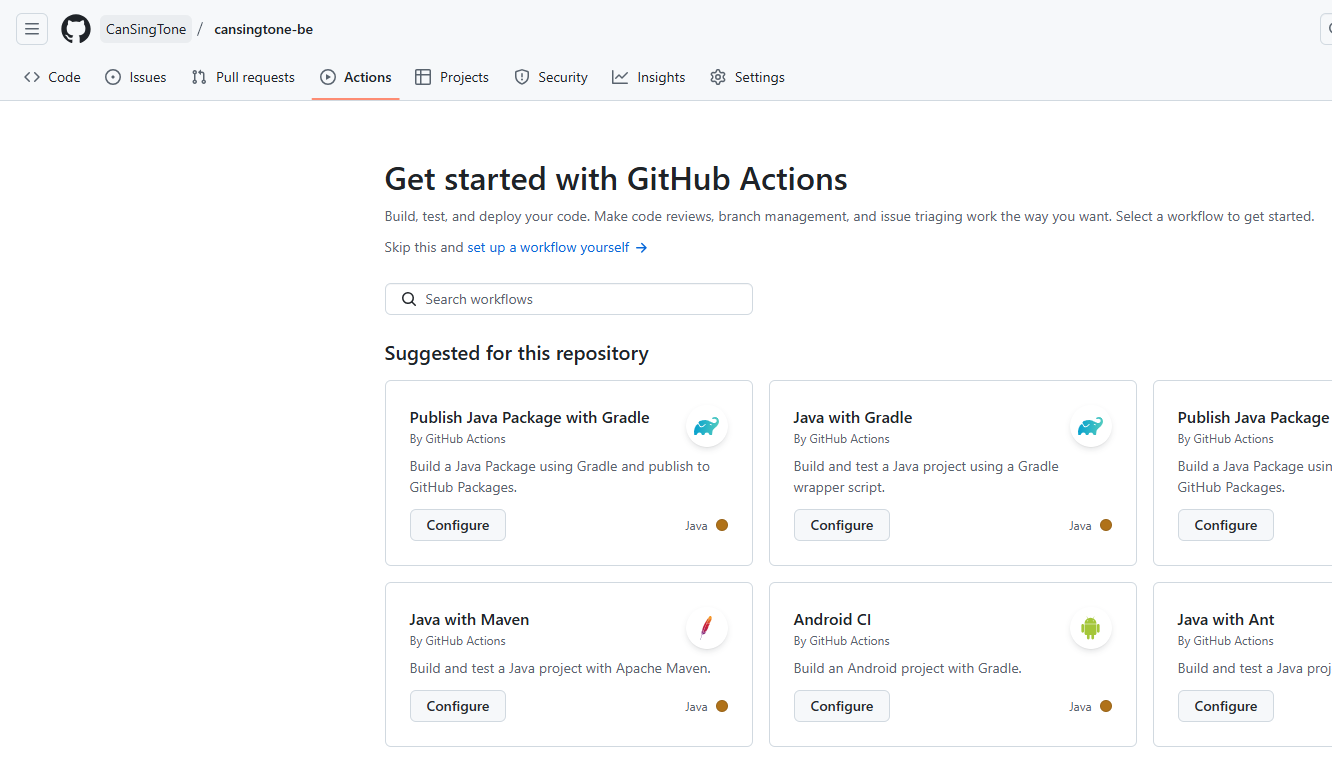Configure the Android CI workflow

pyautogui.click(x=841, y=706)
